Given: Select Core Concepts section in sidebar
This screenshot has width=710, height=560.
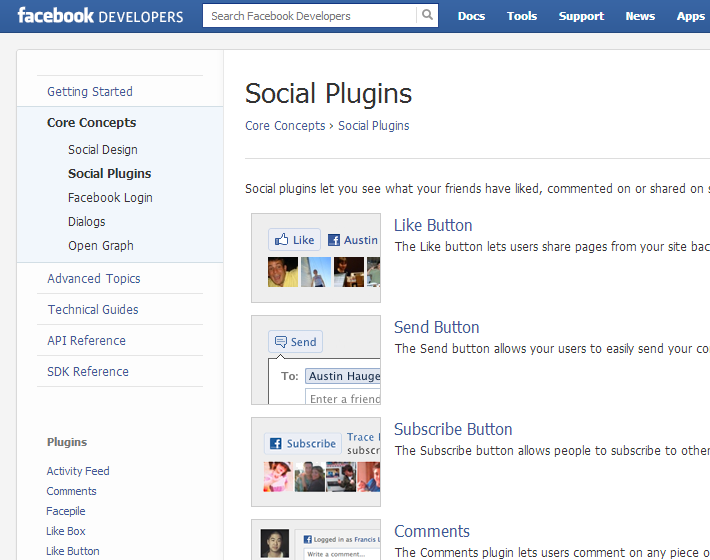Looking at the screenshot, I should [91, 123].
